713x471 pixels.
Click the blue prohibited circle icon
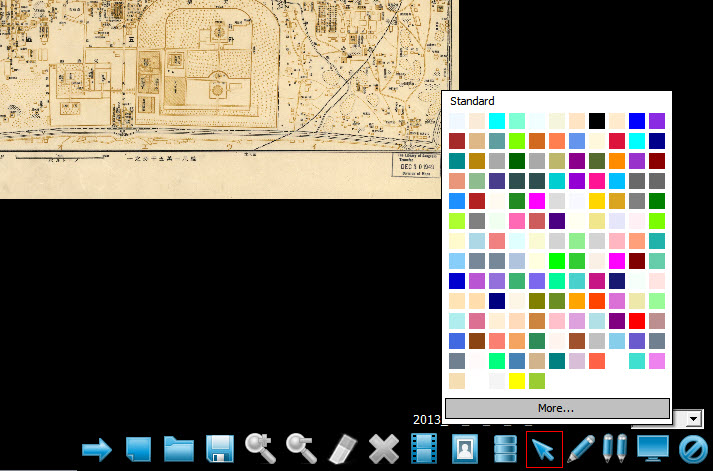click(x=692, y=449)
